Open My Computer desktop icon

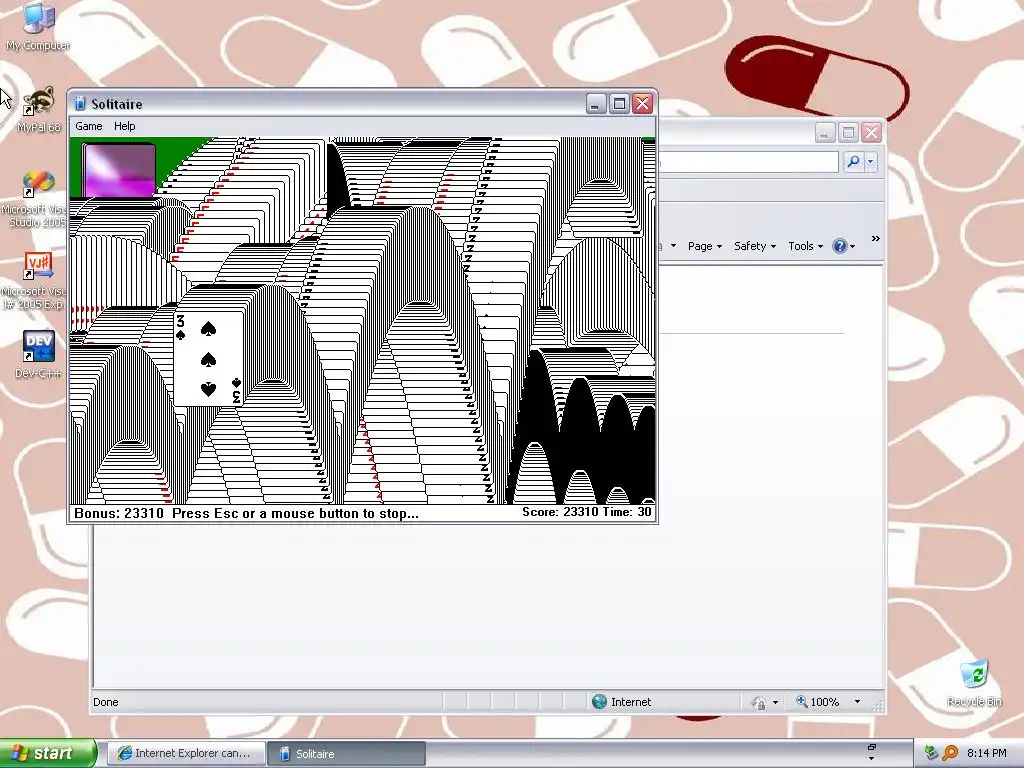[38, 26]
